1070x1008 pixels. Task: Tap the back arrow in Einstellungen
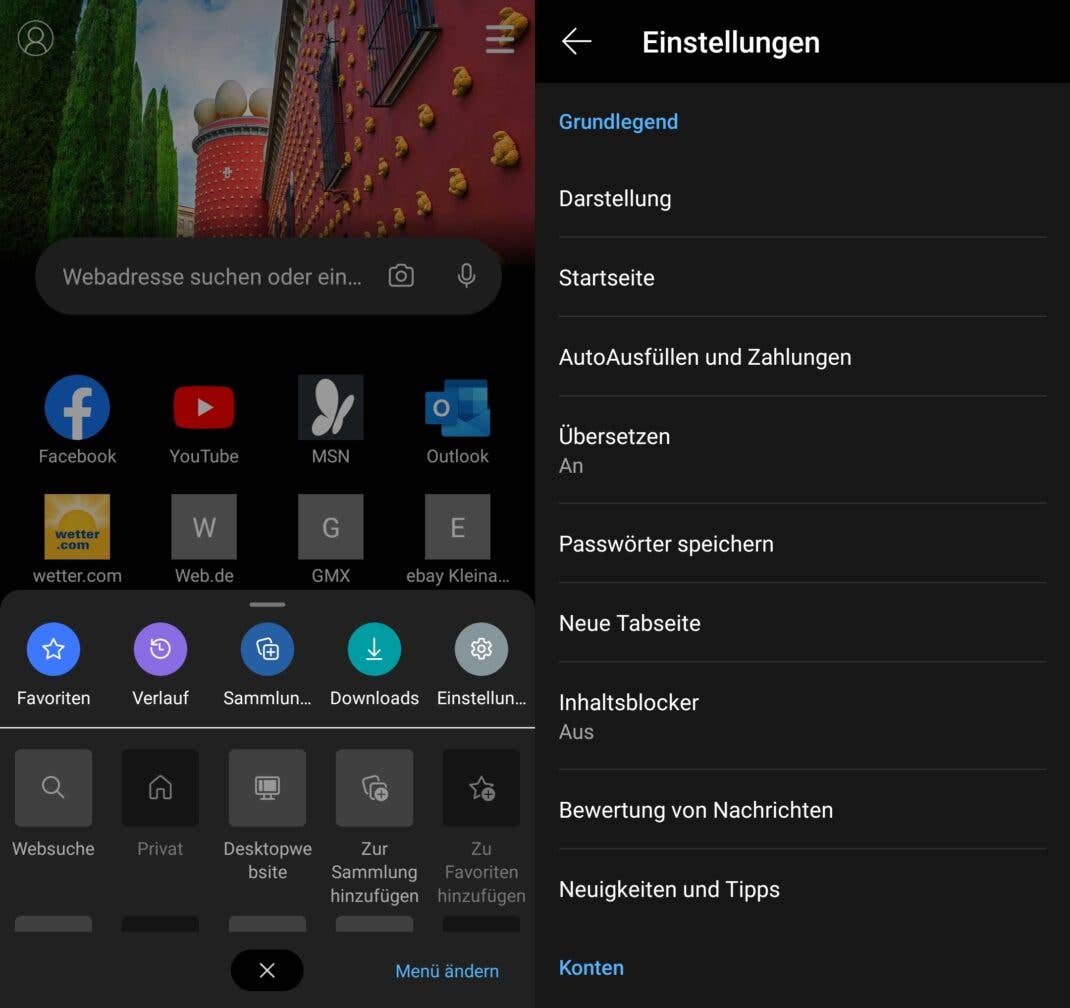(x=577, y=41)
